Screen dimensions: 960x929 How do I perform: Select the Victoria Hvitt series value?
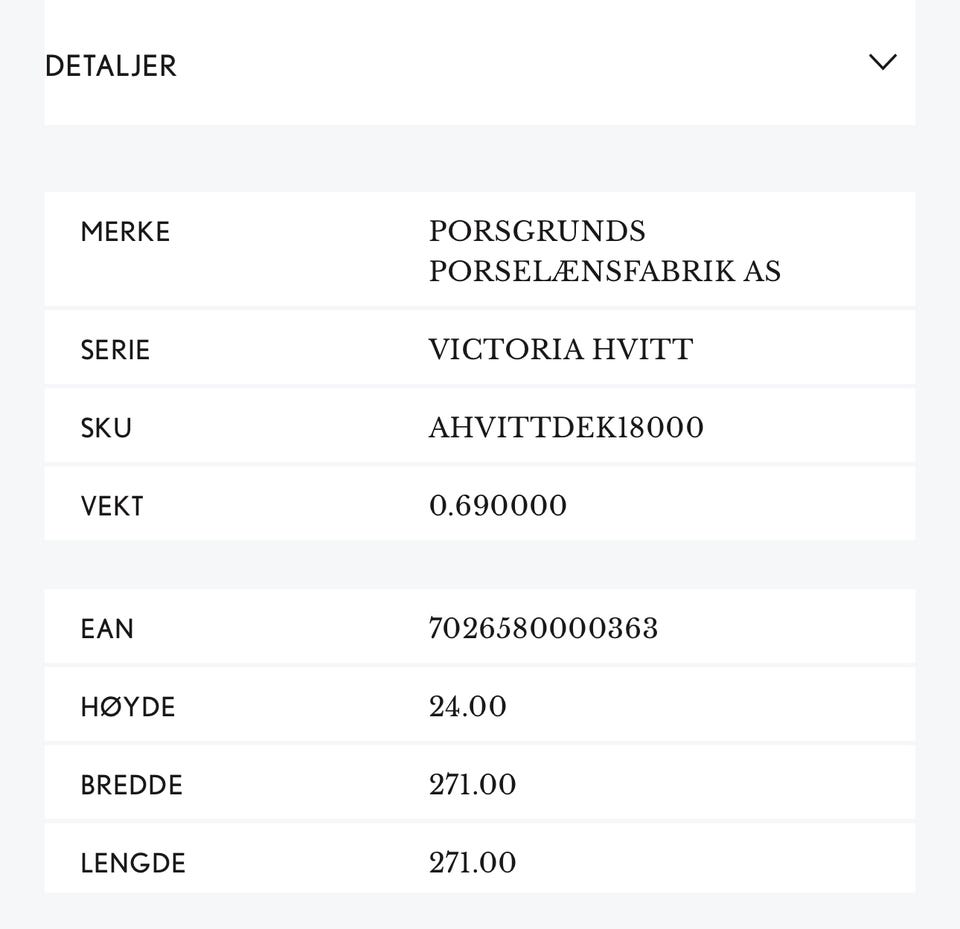point(560,350)
